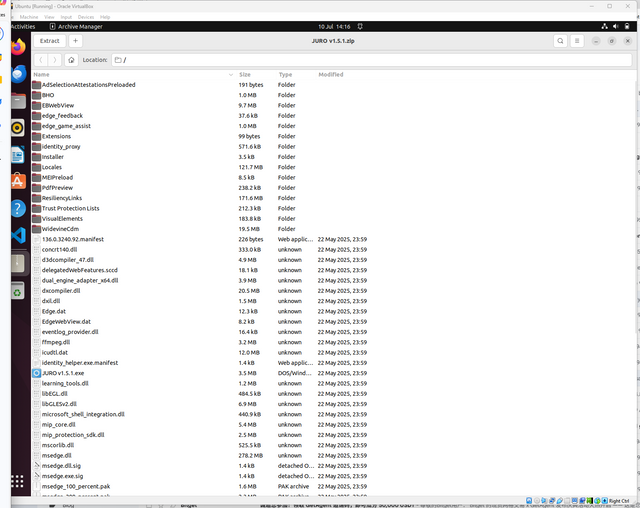Sort by the Modified column header

click(x=331, y=75)
